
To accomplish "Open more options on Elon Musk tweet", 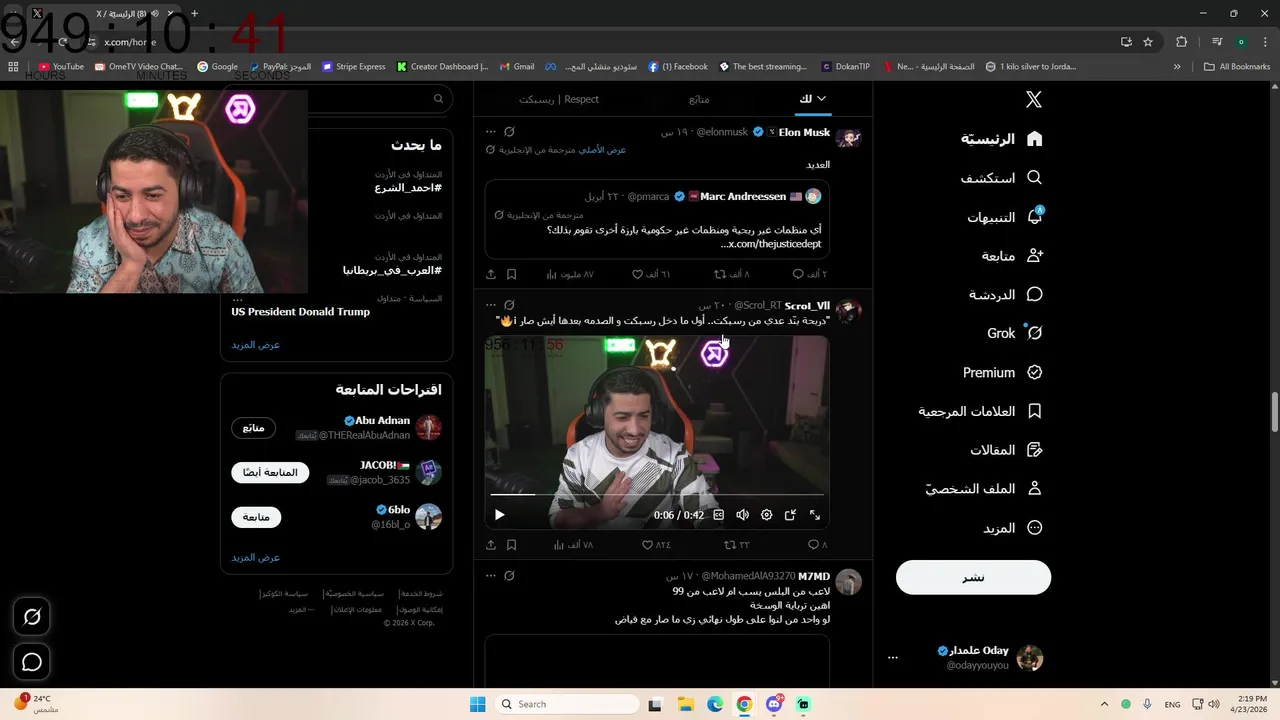I will [x=490, y=132].
